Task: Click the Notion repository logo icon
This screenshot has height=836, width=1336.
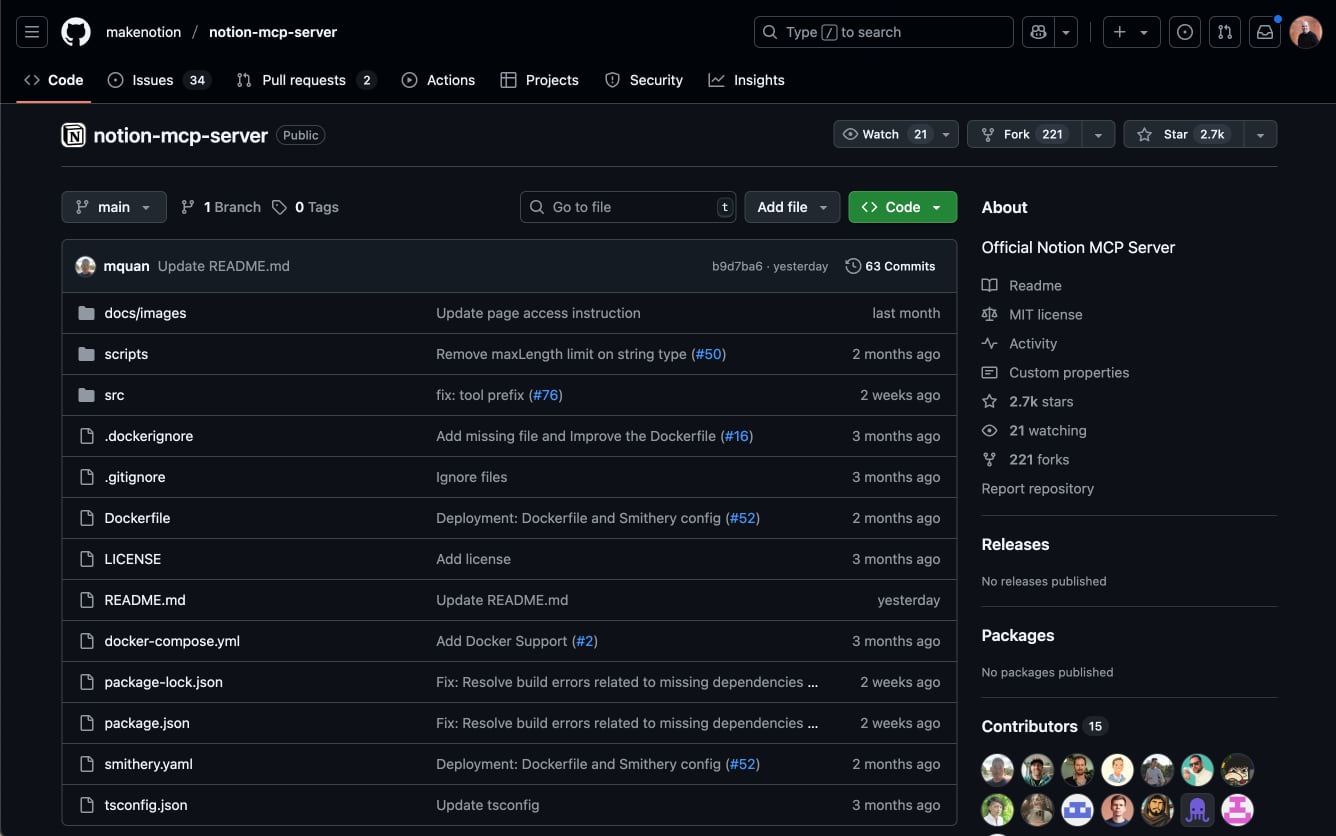Action: (x=74, y=135)
